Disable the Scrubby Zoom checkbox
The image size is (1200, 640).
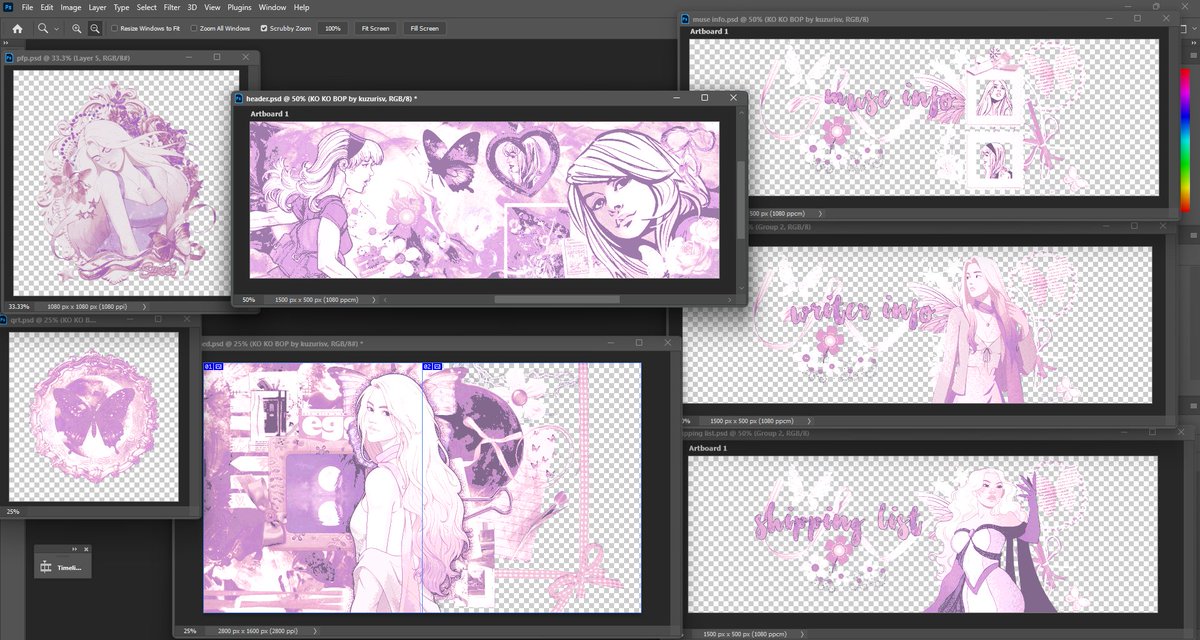click(x=264, y=28)
